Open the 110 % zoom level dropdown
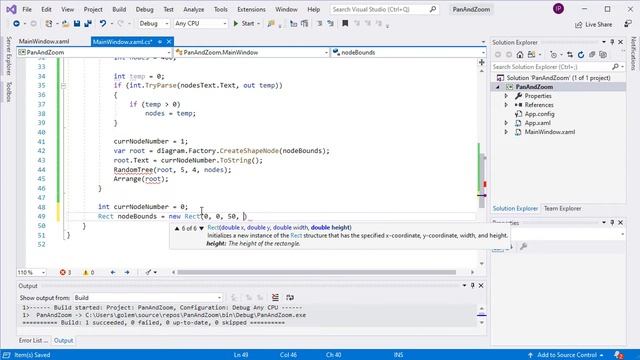 click(31, 272)
